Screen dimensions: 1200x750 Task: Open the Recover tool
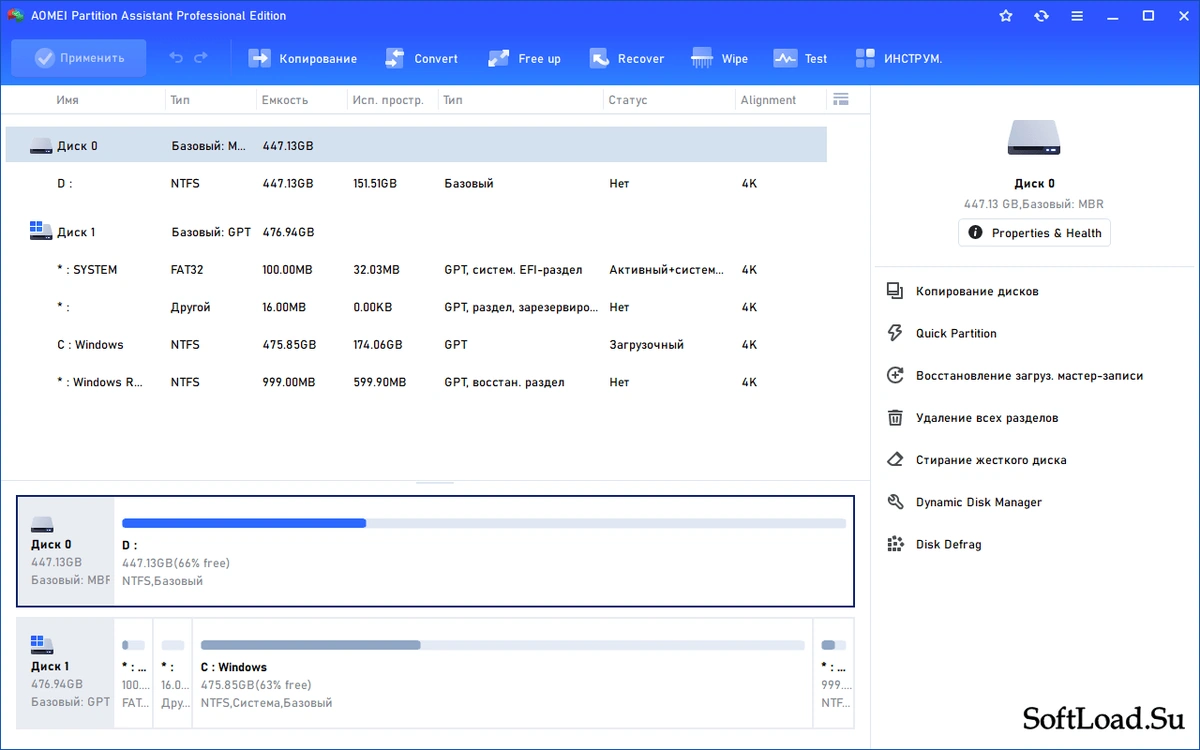coord(627,58)
